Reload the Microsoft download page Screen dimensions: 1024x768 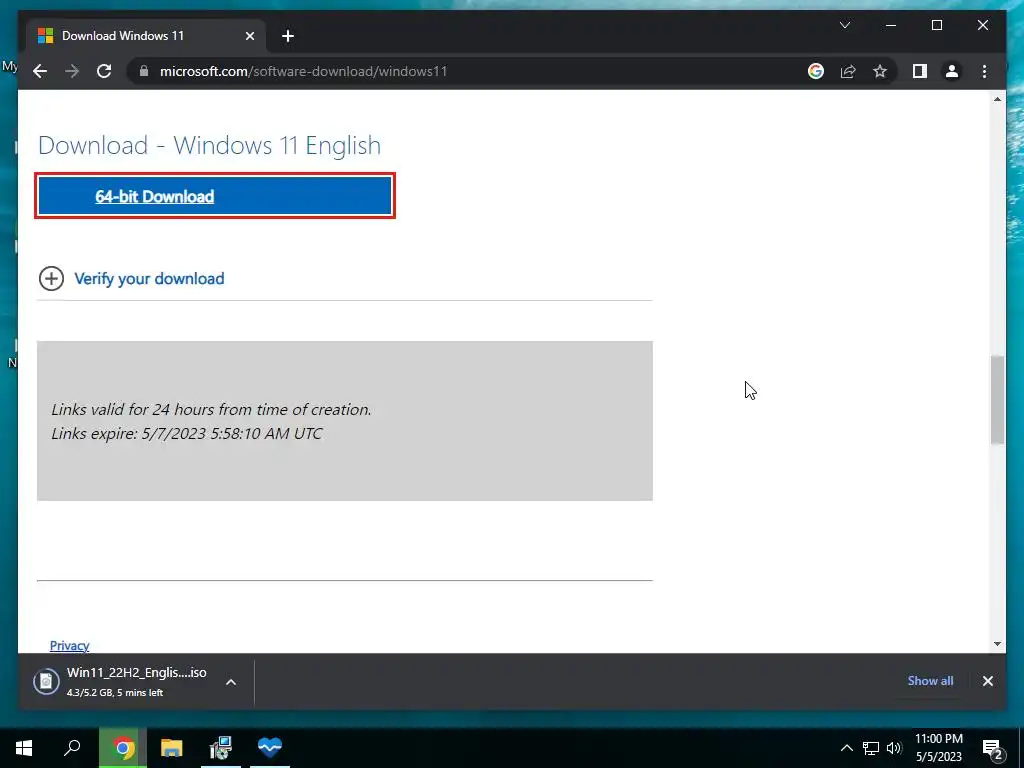[104, 71]
